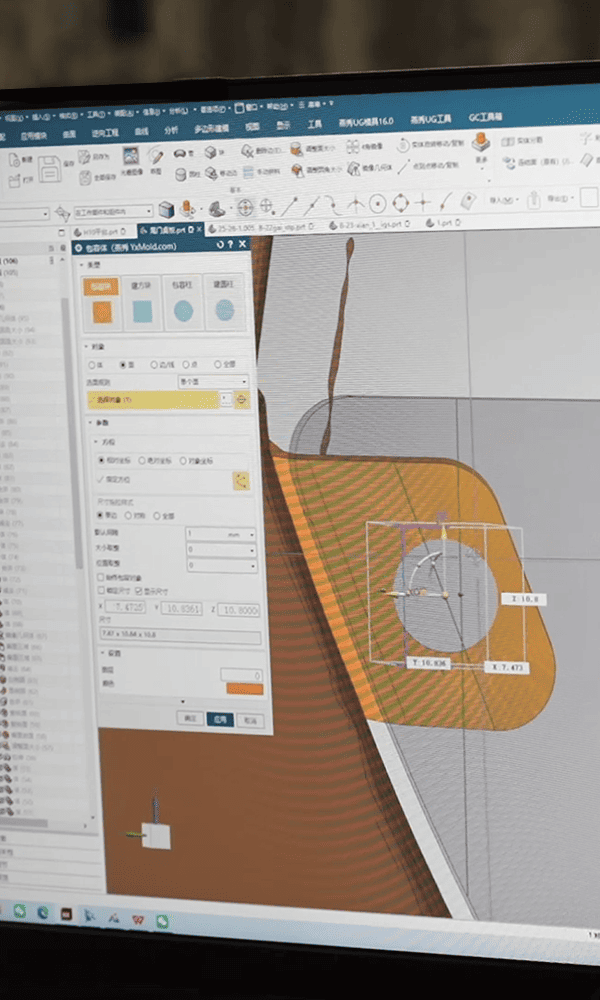Click the yellow selection target icon
The image size is (600, 1000).
242,400
